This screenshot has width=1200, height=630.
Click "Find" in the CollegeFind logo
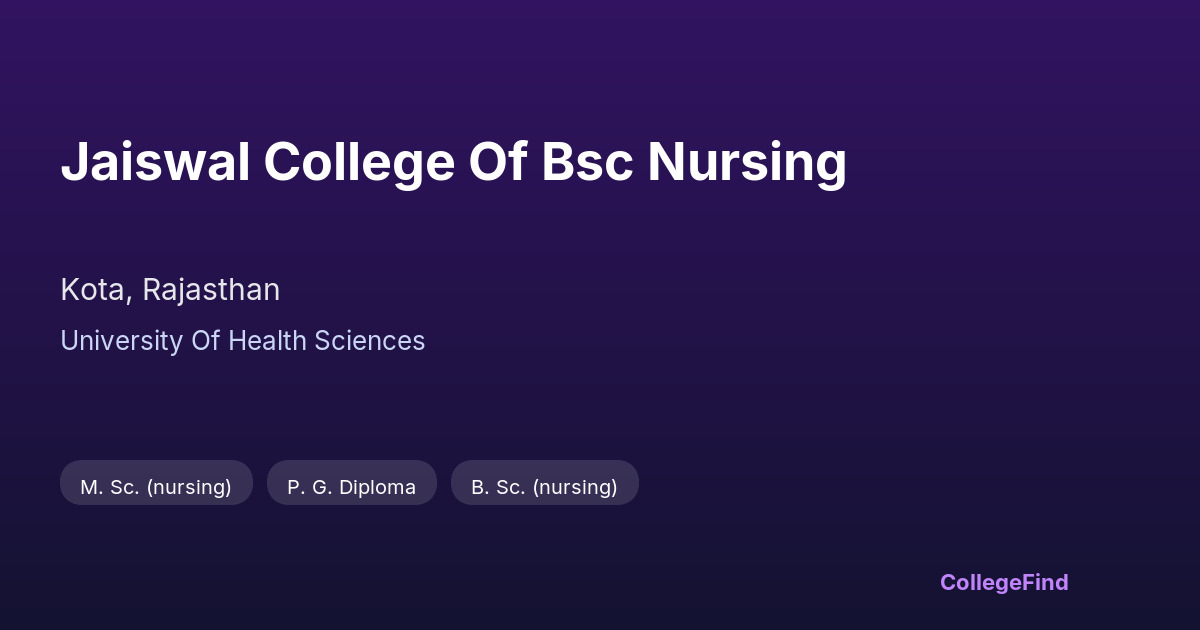point(1045,582)
